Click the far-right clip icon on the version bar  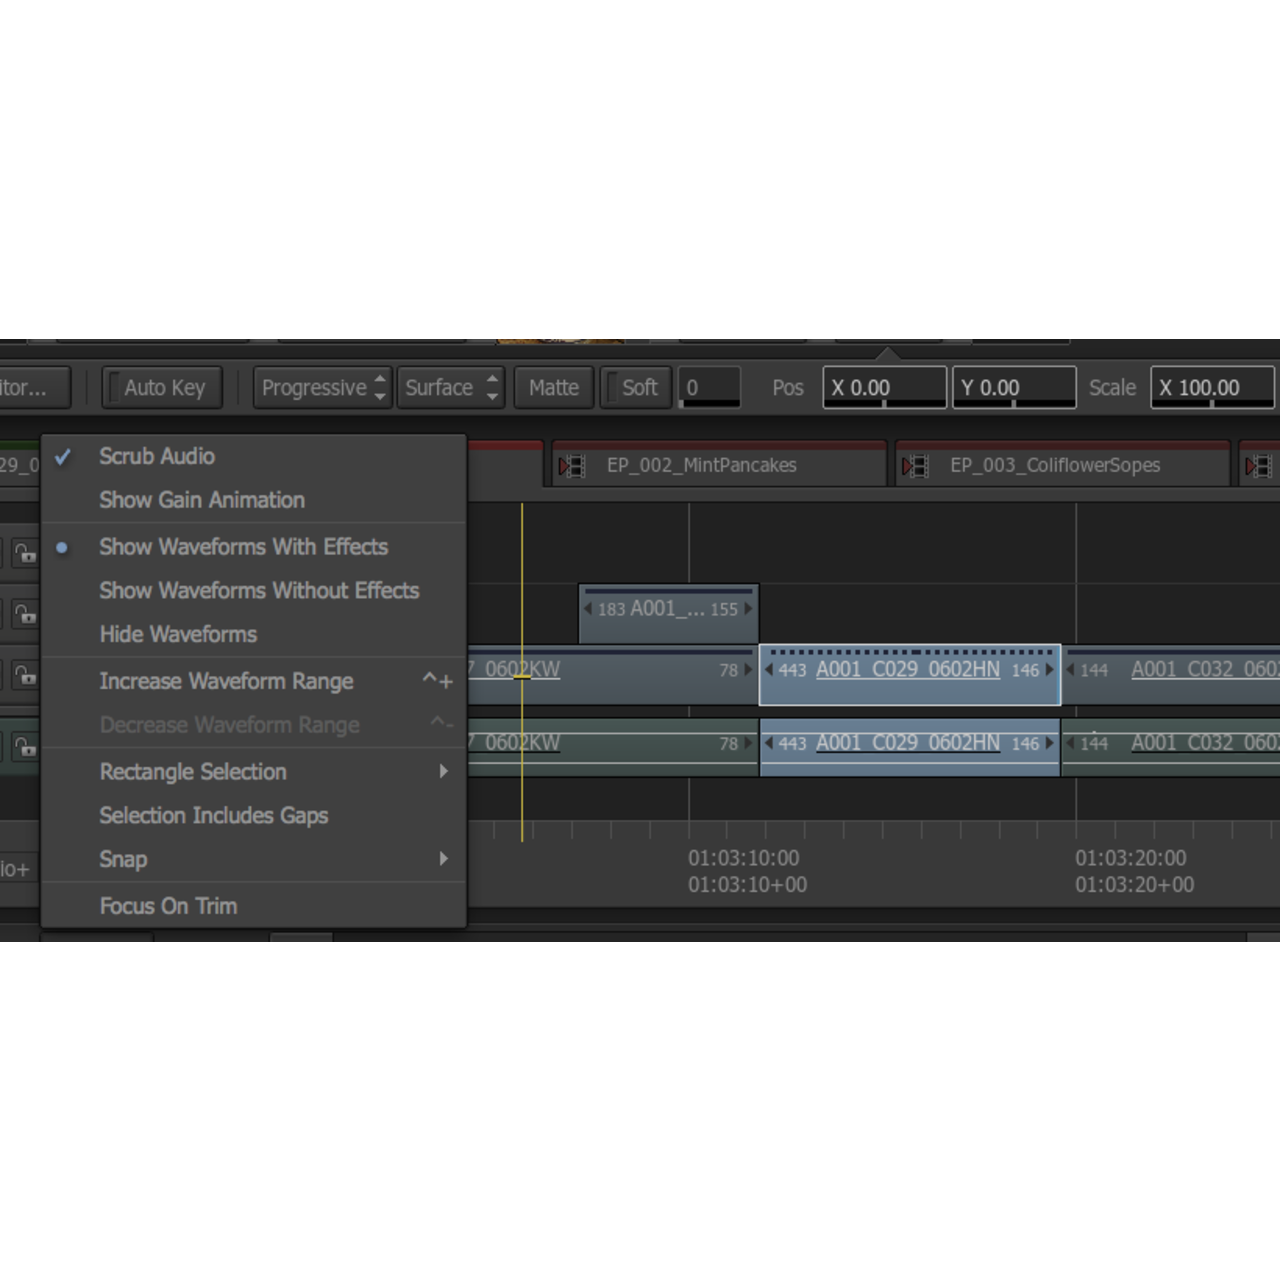(1258, 464)
